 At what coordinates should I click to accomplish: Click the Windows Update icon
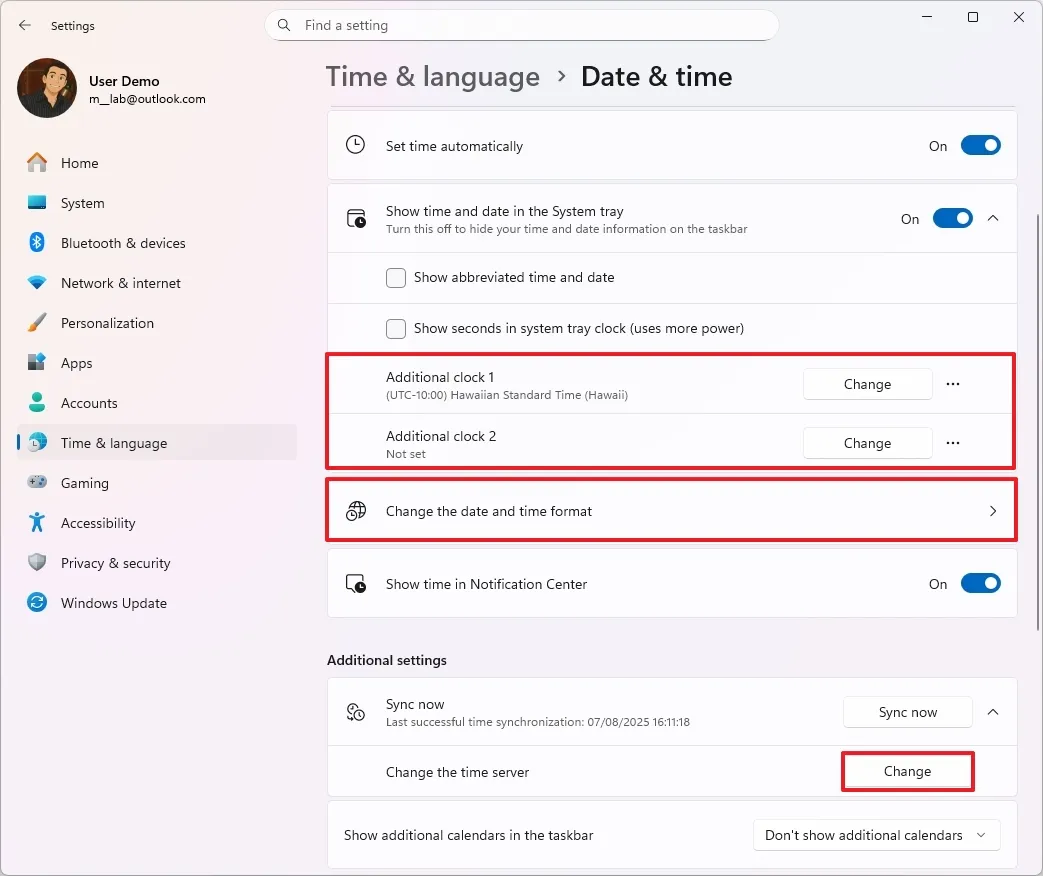point(37,602)
